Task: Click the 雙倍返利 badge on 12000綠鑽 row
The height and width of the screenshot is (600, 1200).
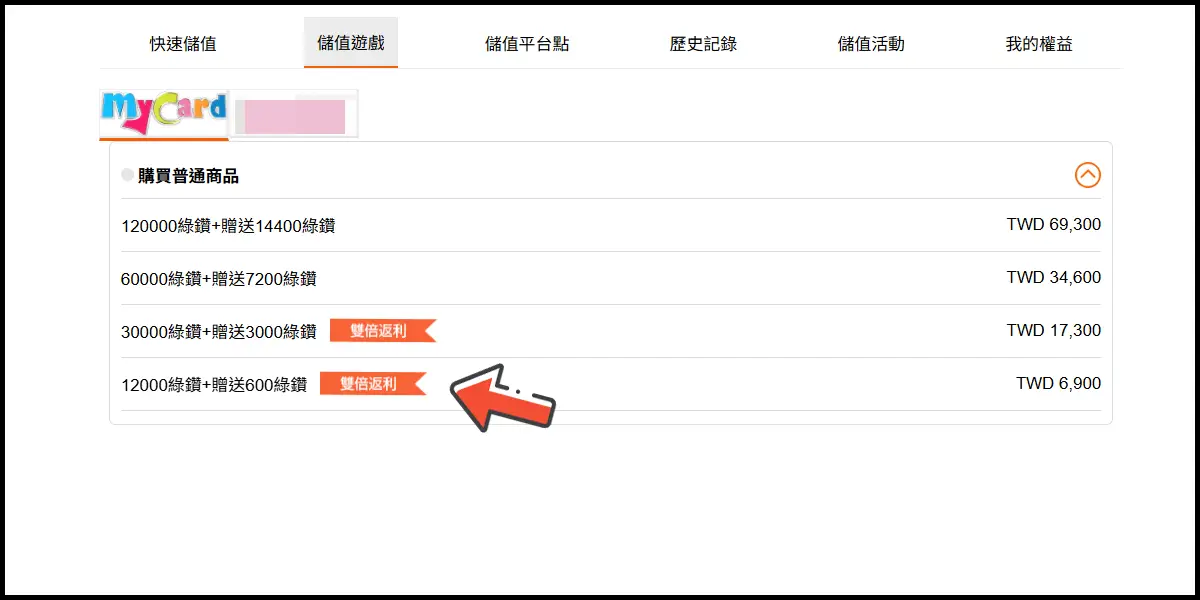Action: pyautogui.click(x=373, y=384)
